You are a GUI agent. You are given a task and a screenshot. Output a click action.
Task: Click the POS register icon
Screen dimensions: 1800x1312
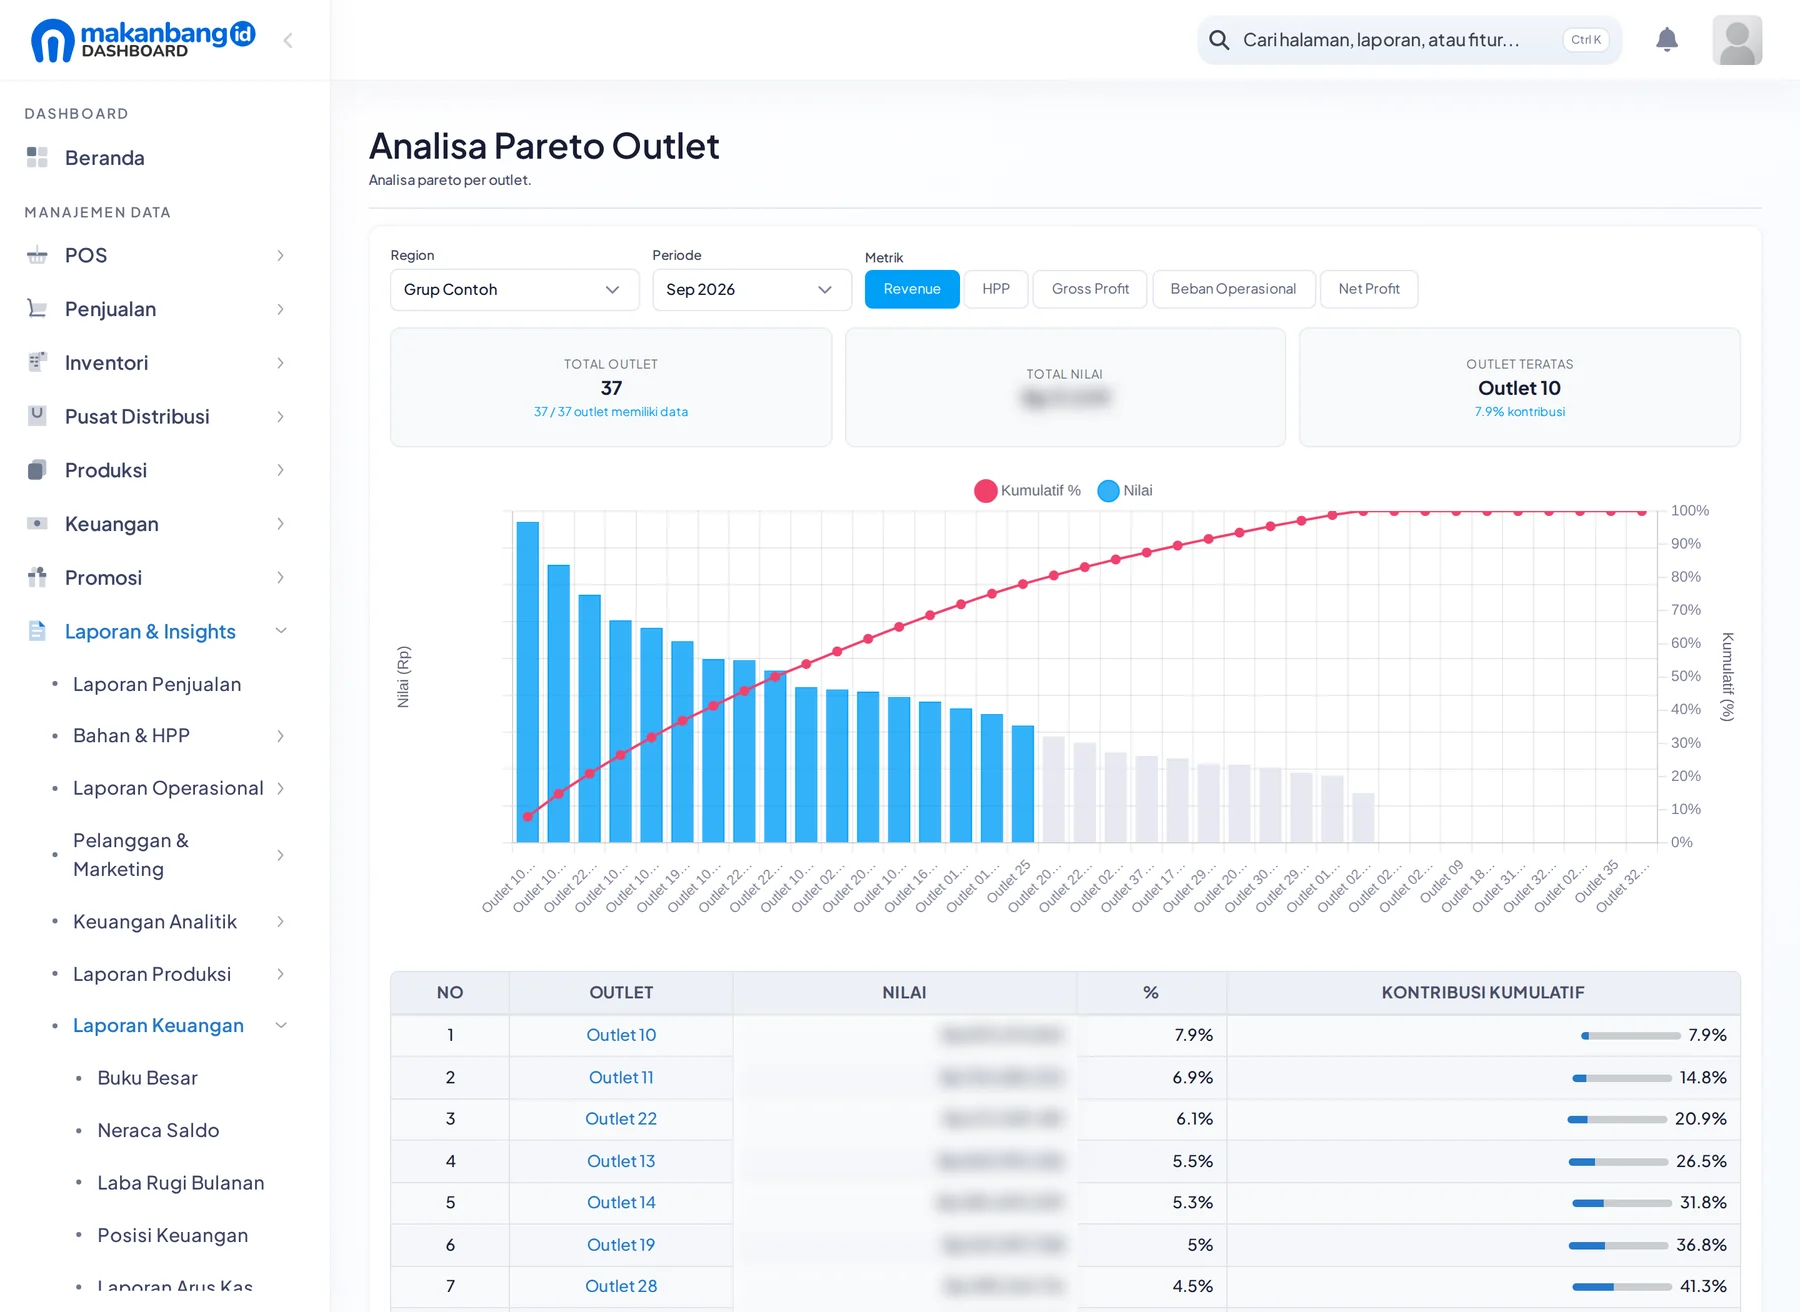pos(37,255)
